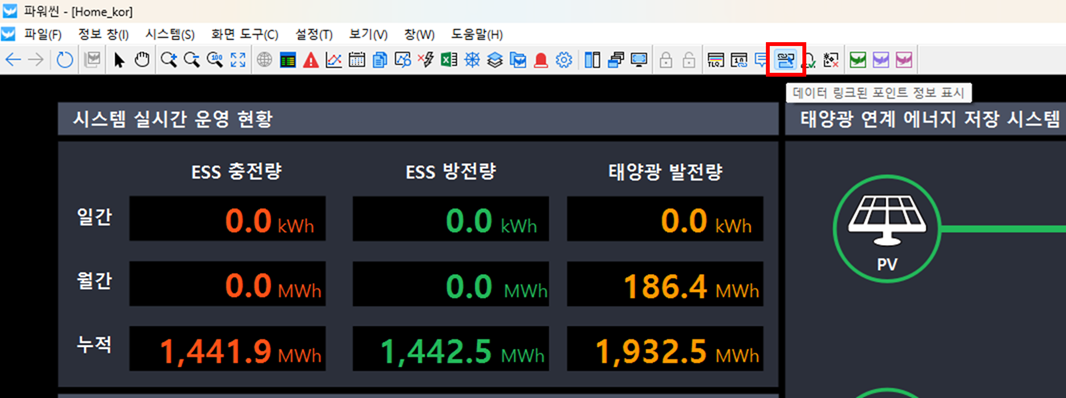Viewport: 1066px width, 398px height.
Task: Click the red siren alarm icon
Action: click(541, 61)
